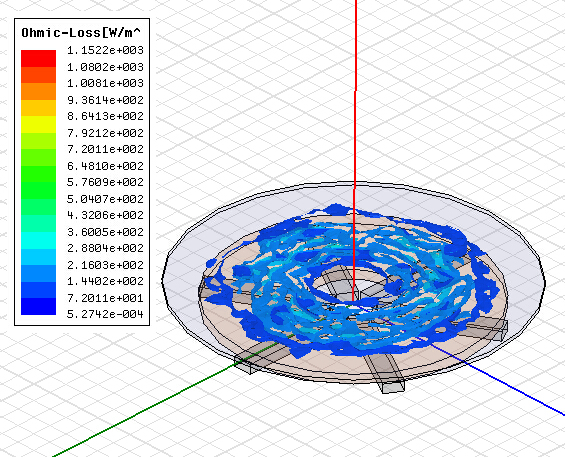Select the orange legend color band
This screenshot has height=457, width=565.
coord(39,92)
